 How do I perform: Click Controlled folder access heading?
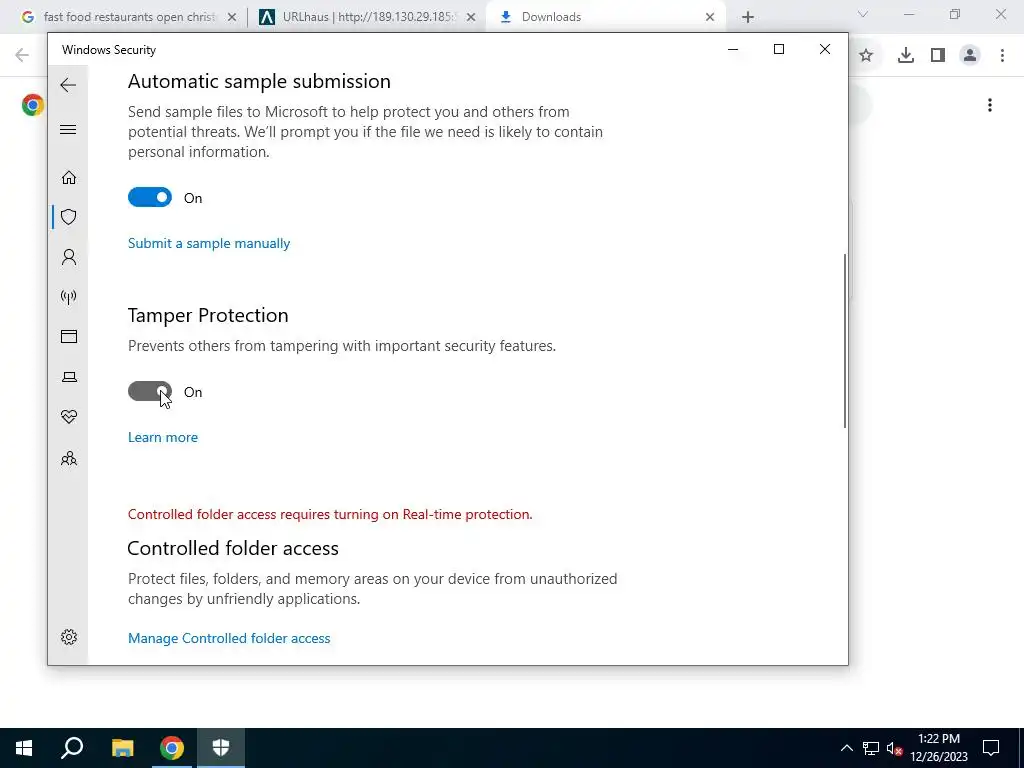coord(233,548)
